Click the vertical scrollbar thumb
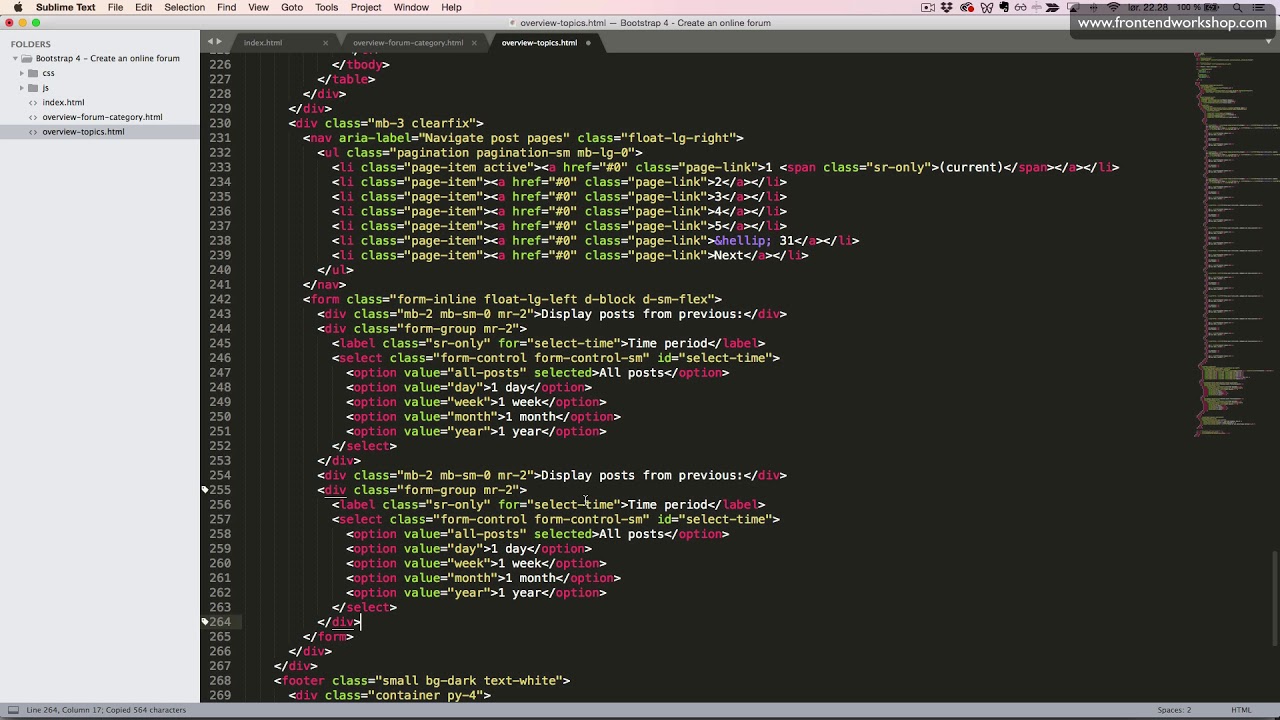Viewport: 1280px width, 720px height. pos(1275,599)
